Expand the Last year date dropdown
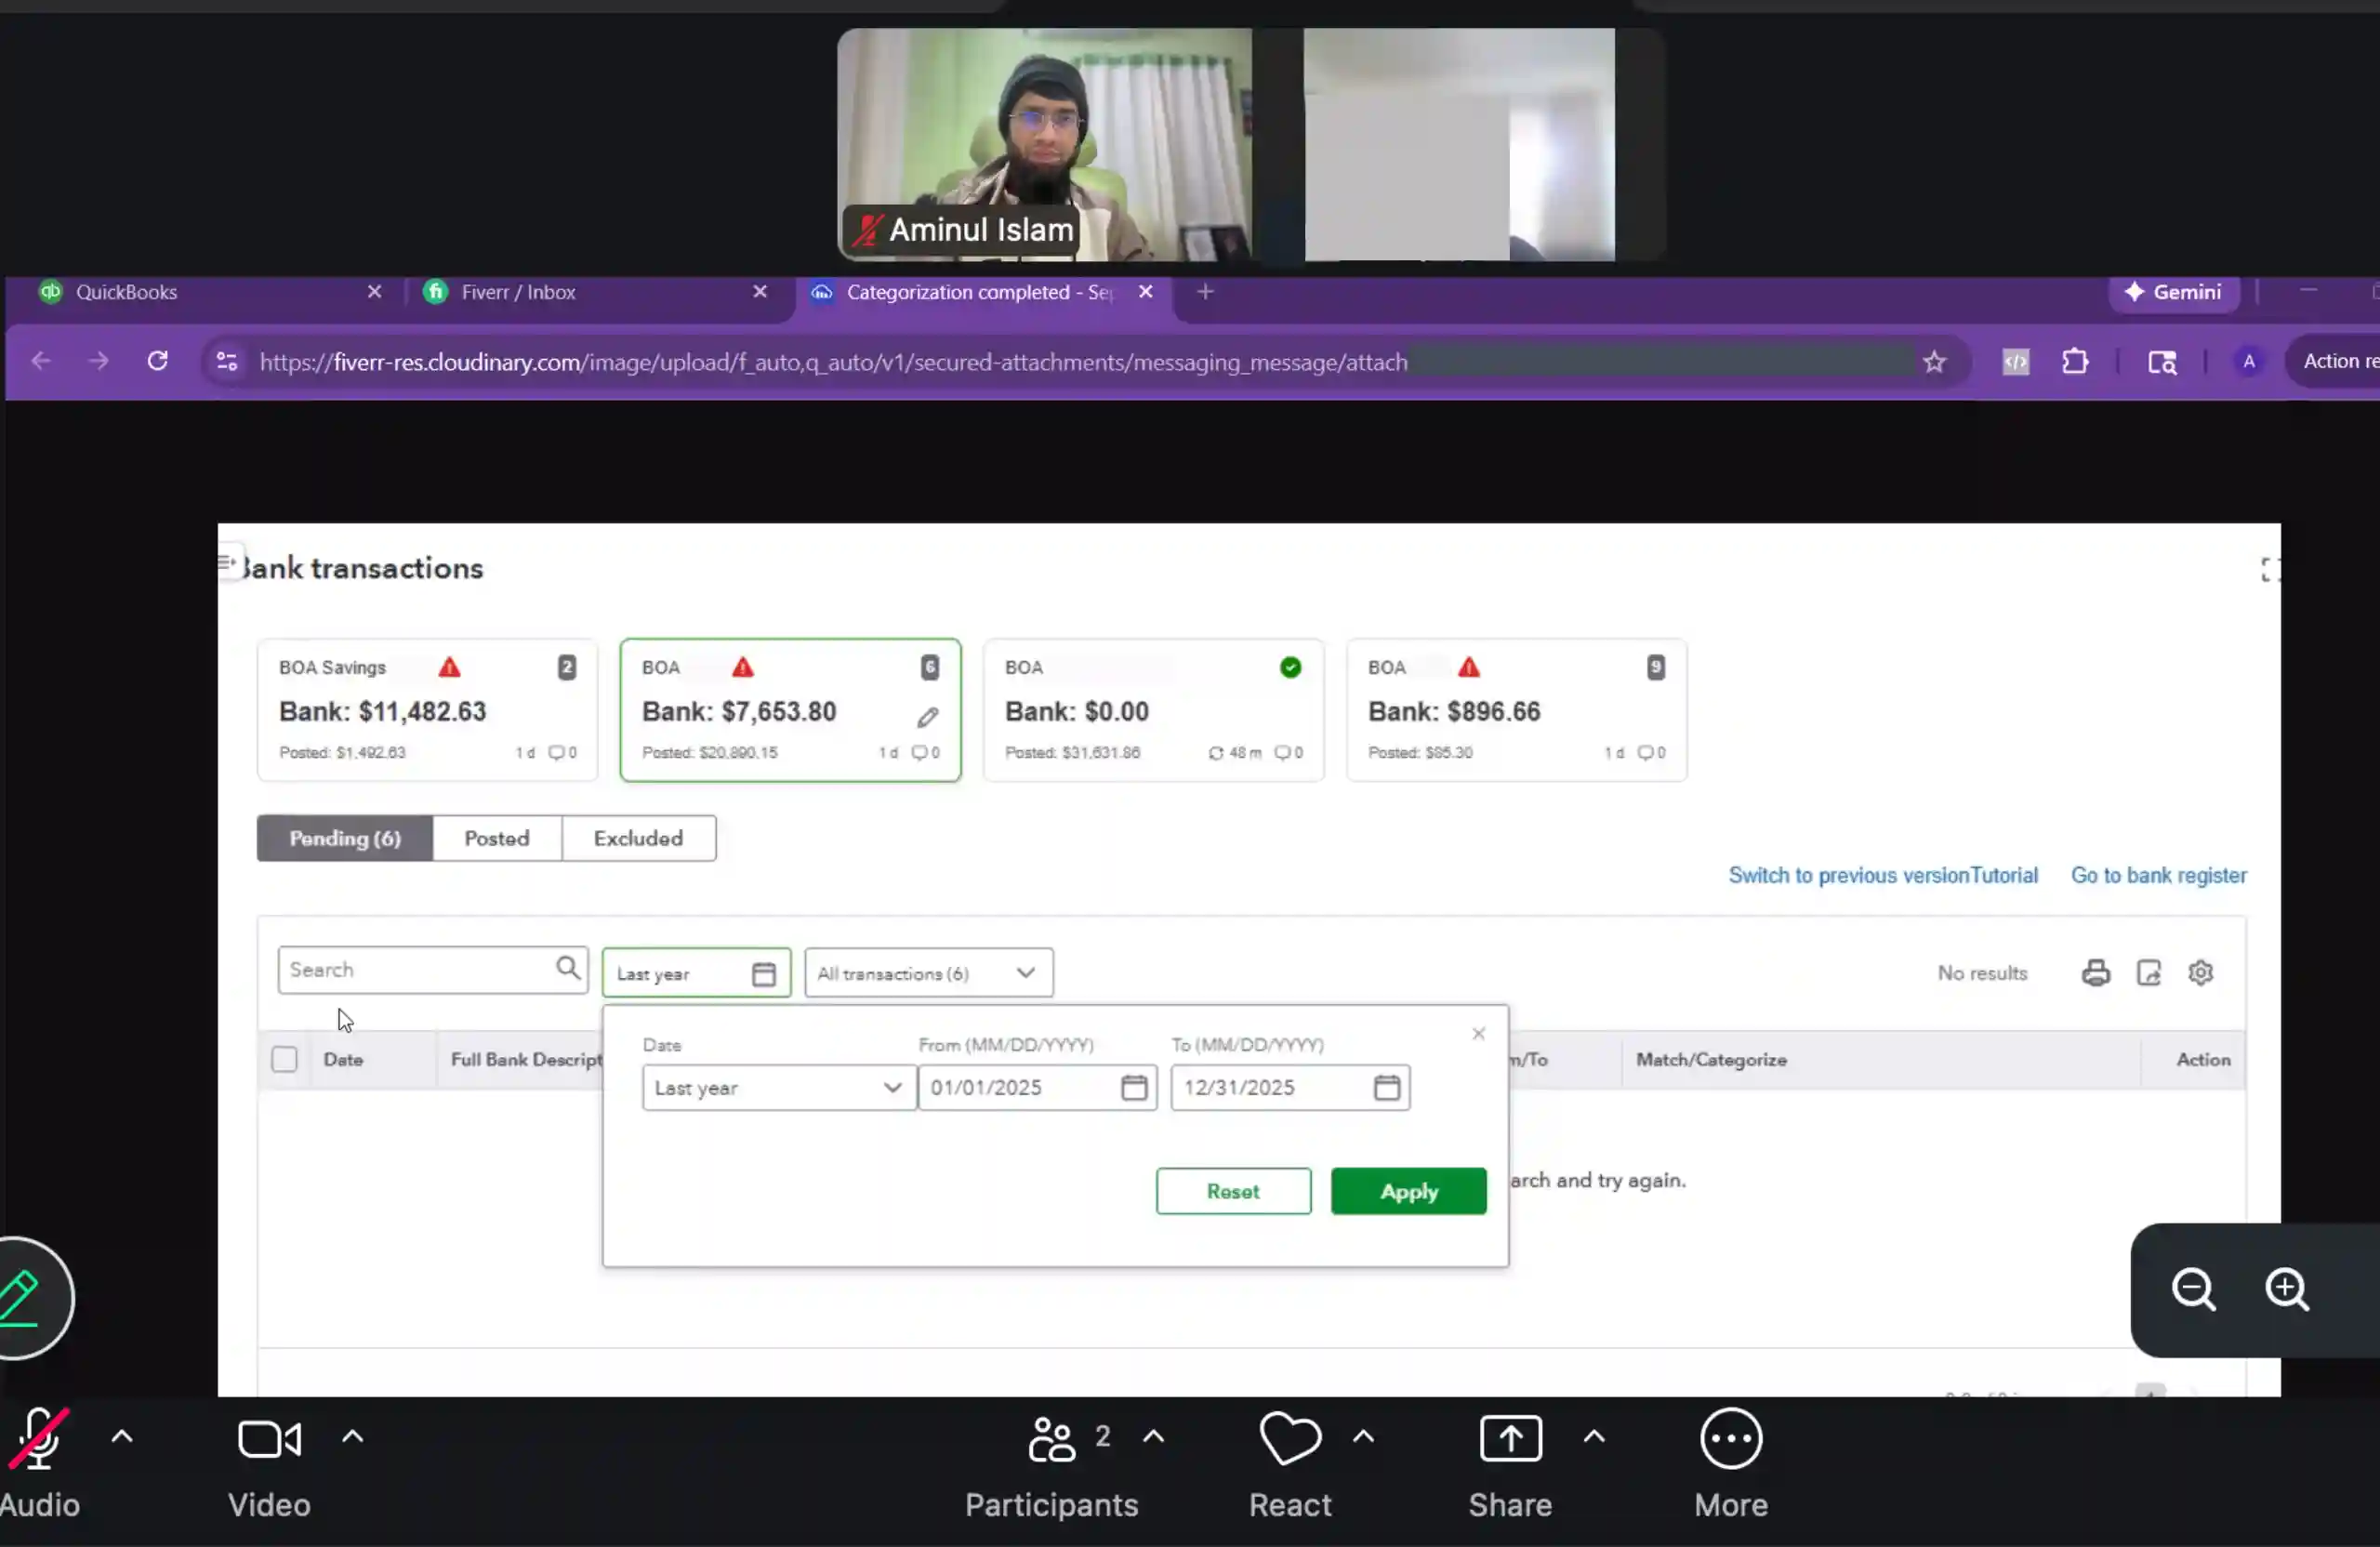The image size is (2380, 1547). click(x=779, y=1087)
